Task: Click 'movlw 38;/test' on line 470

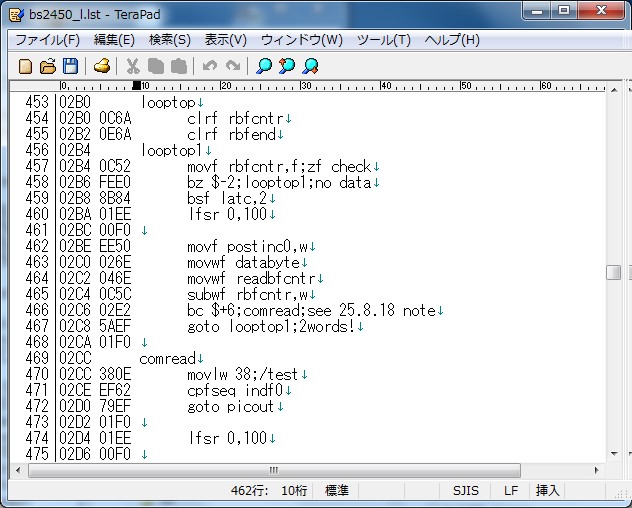Action: pos(243,375)
